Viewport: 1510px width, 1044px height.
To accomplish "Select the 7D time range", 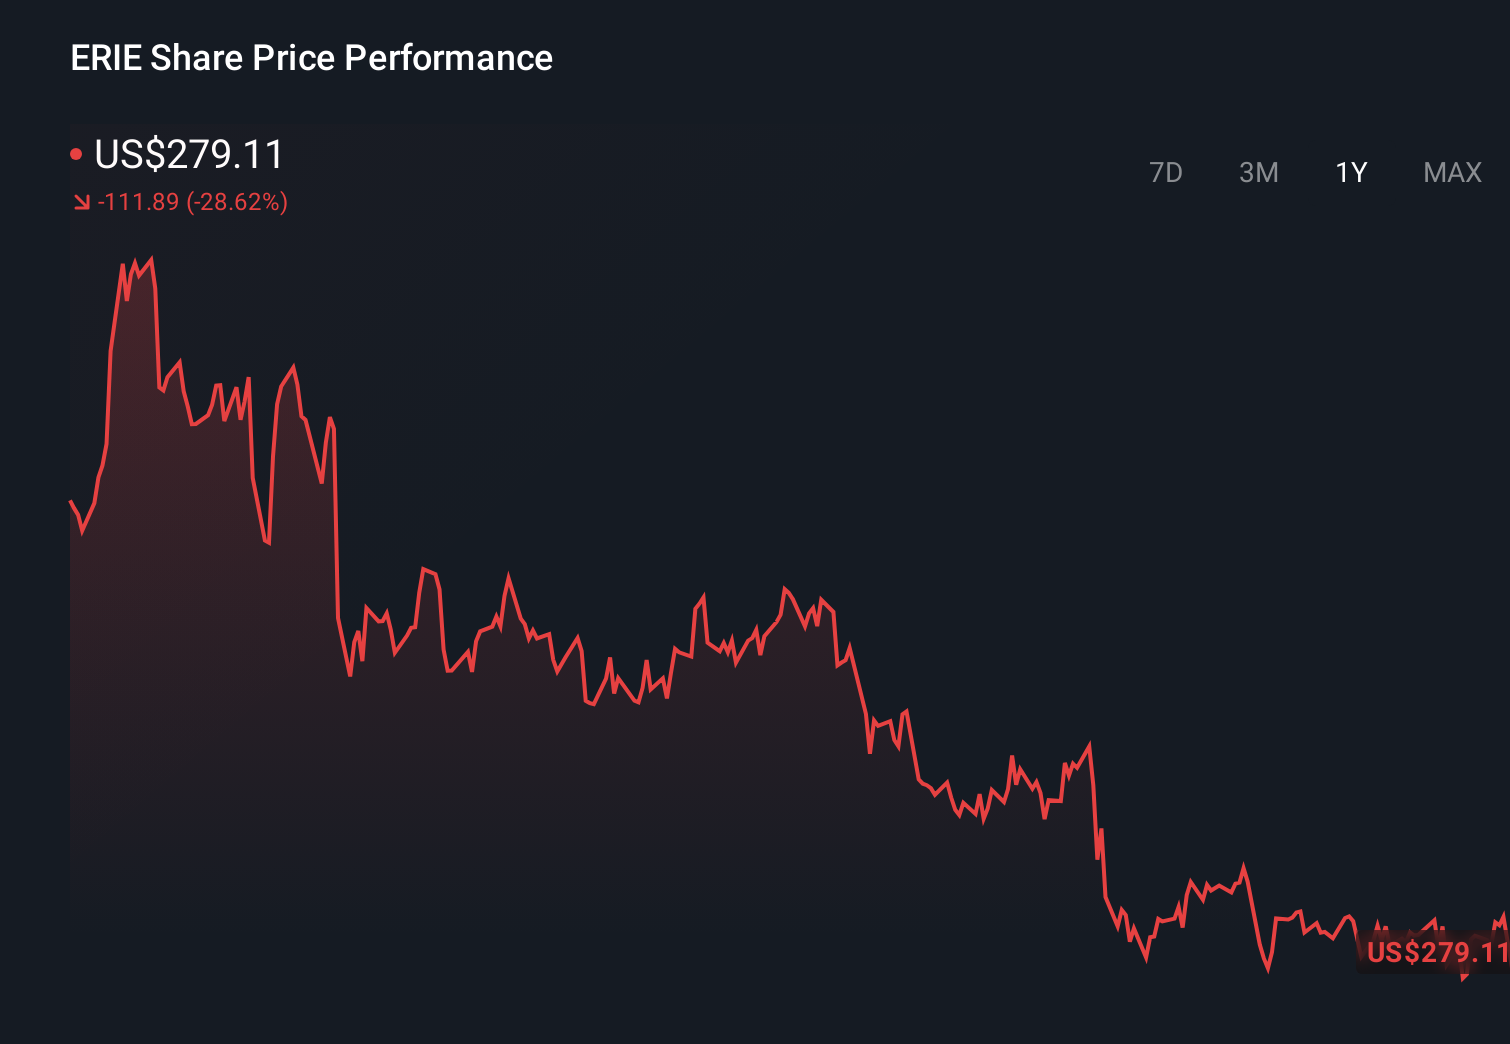I will (x=1167, y=172).
